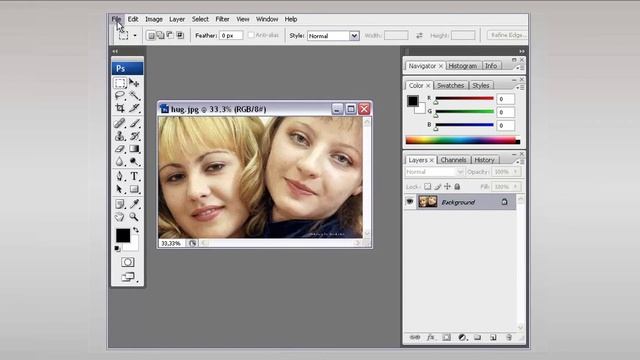This screenshot has height=360, width=640.
Task: Click Create new adjustment layer button
Action: click(462, 338)
